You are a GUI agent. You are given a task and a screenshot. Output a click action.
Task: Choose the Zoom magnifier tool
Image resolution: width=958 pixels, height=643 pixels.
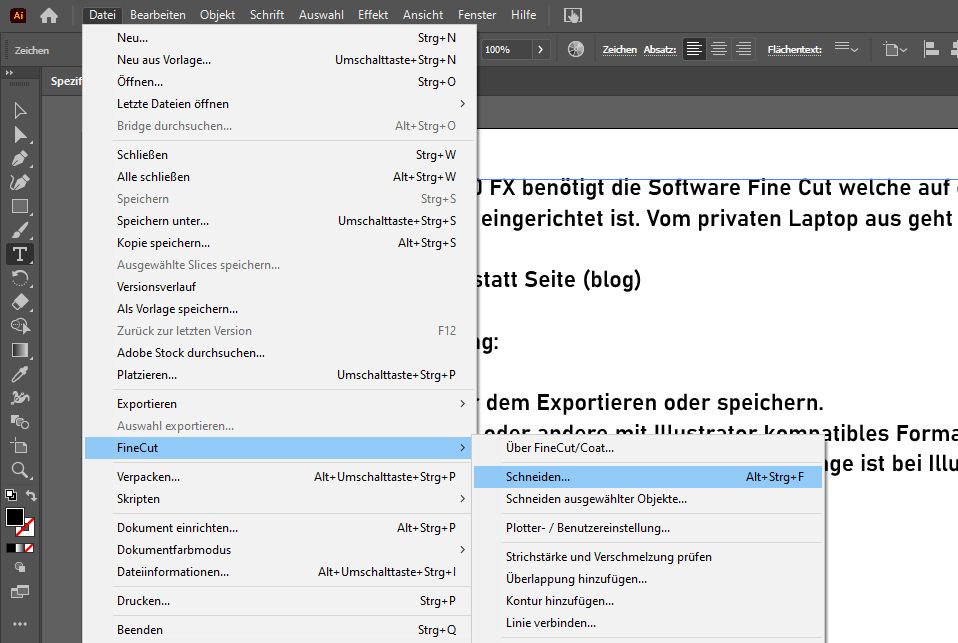pos(19,469)
